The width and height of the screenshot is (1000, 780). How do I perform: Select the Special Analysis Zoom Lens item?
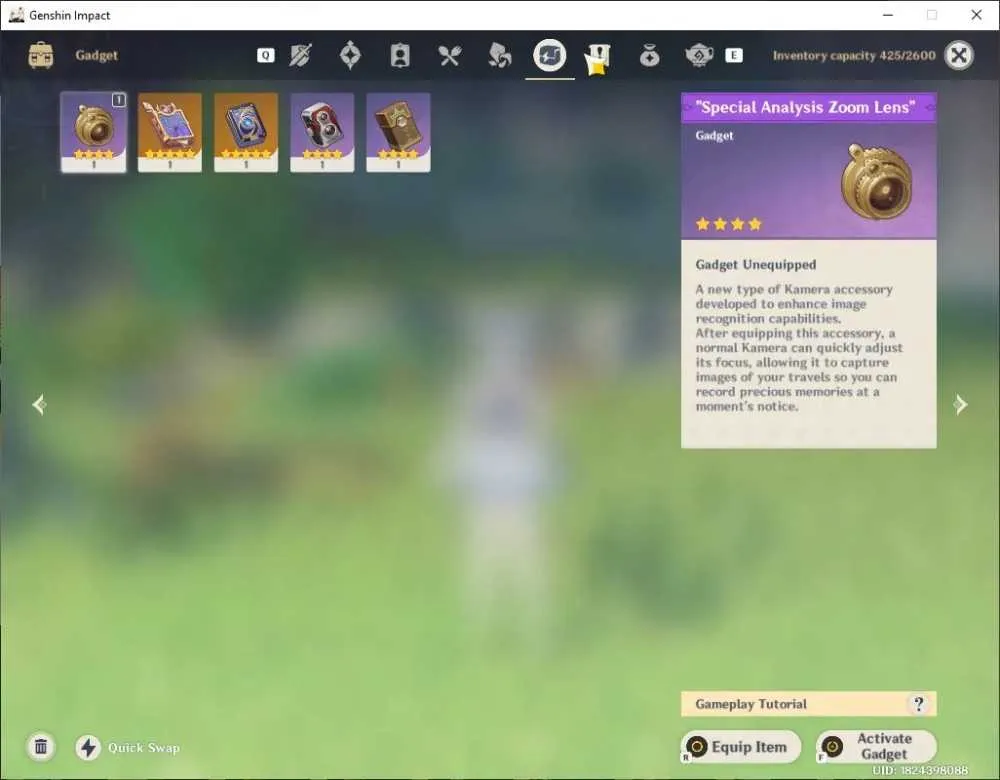click(93, 132)
